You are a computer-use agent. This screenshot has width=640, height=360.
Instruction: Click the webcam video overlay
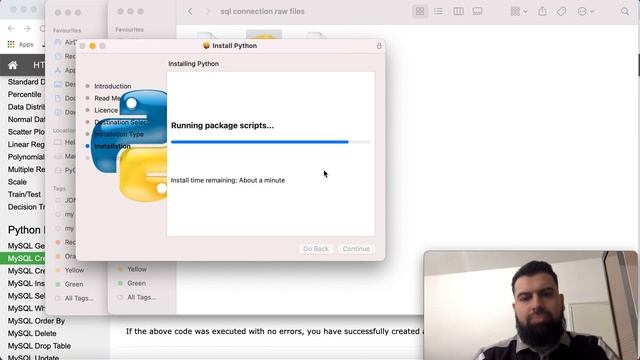tap(531, 305)
